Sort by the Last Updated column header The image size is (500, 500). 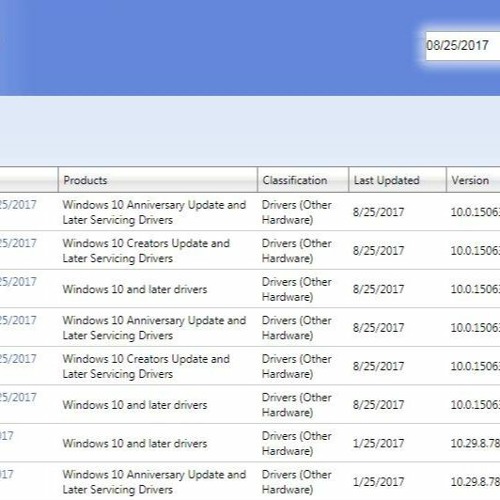(x=397, y=180)
